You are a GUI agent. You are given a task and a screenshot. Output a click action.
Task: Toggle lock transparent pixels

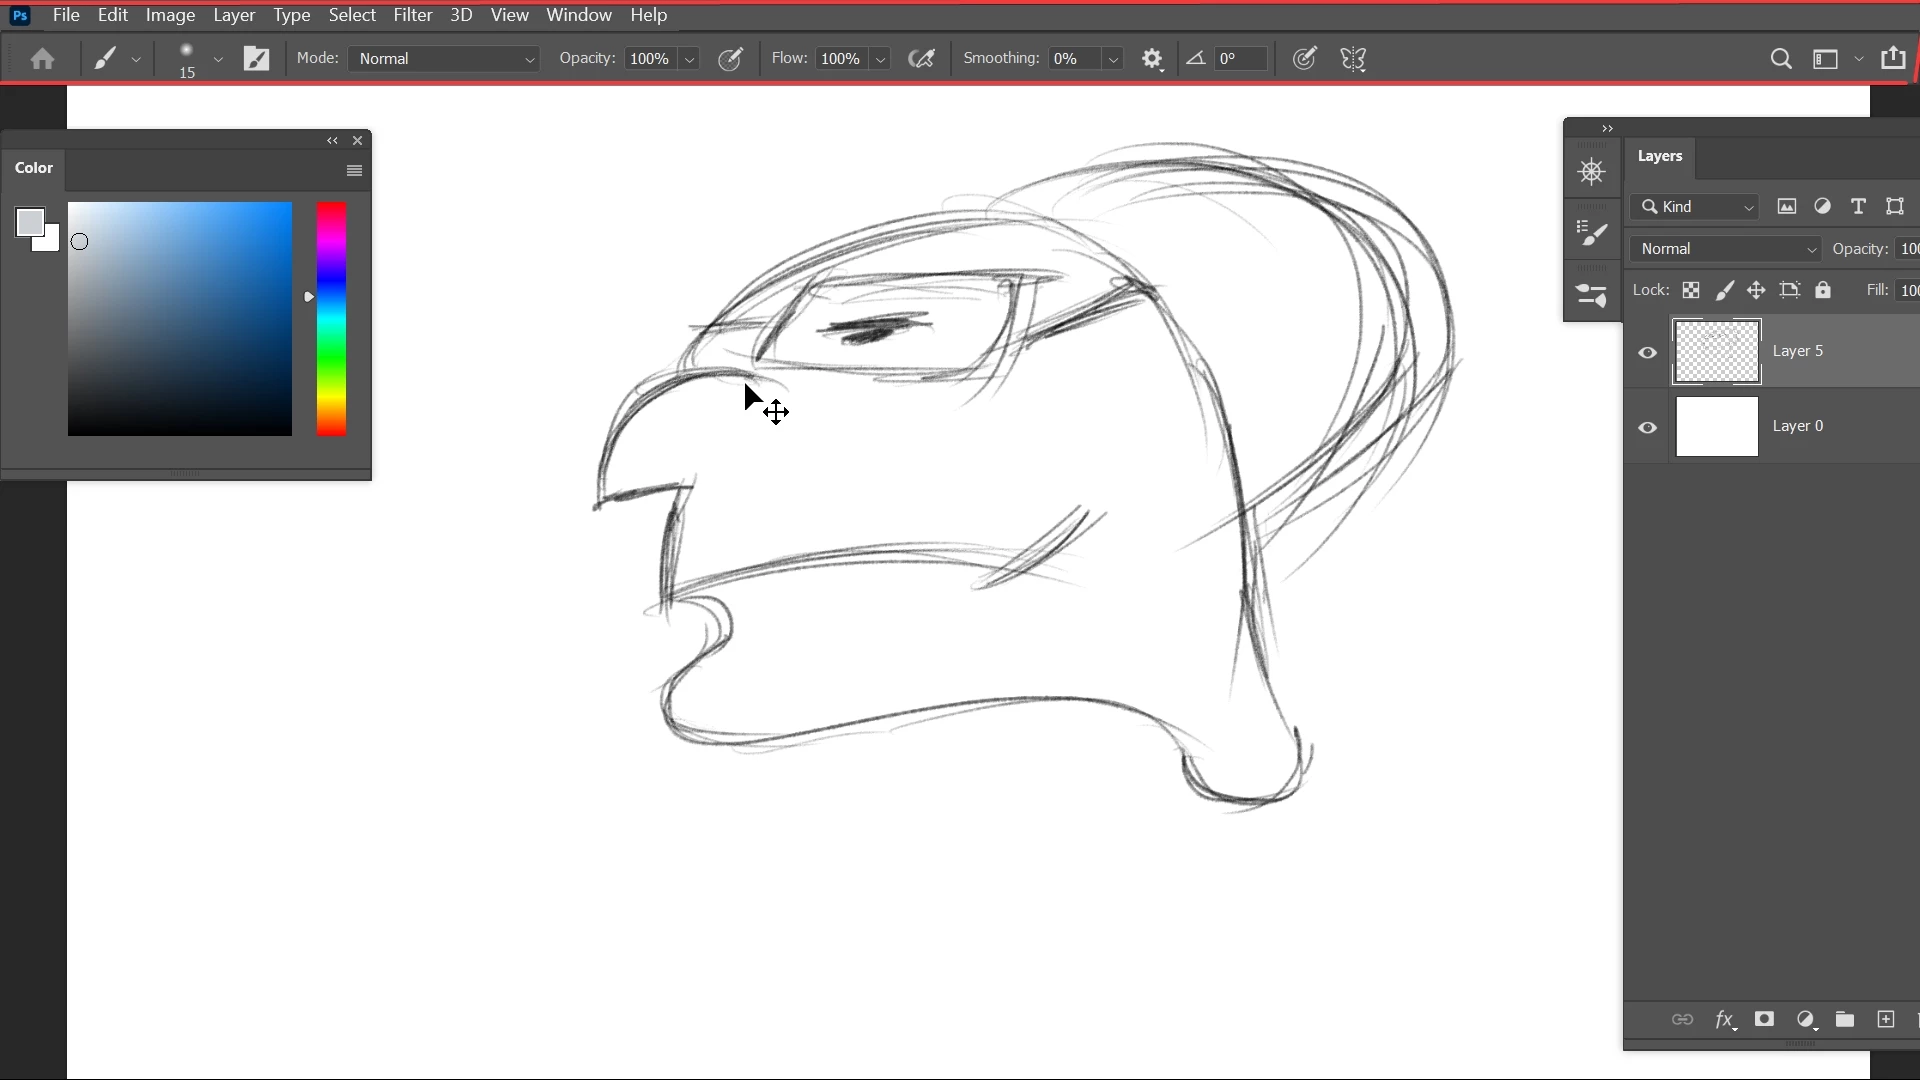[1691, 290]
